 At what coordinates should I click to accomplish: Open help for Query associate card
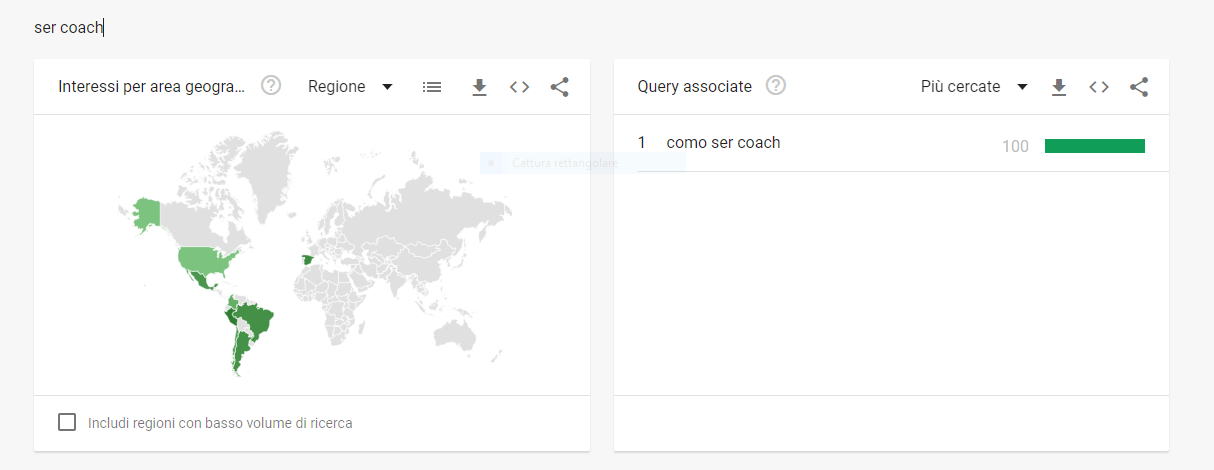[x=776, y=86]
